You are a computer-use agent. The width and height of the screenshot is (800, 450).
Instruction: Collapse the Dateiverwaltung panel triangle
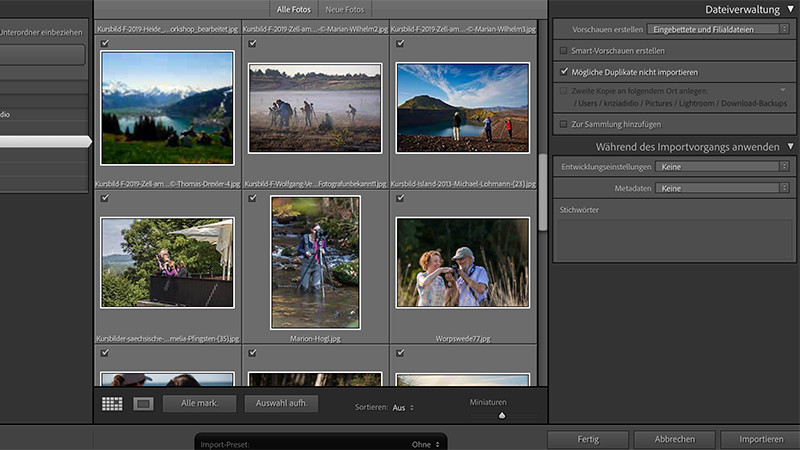point(790,9)
